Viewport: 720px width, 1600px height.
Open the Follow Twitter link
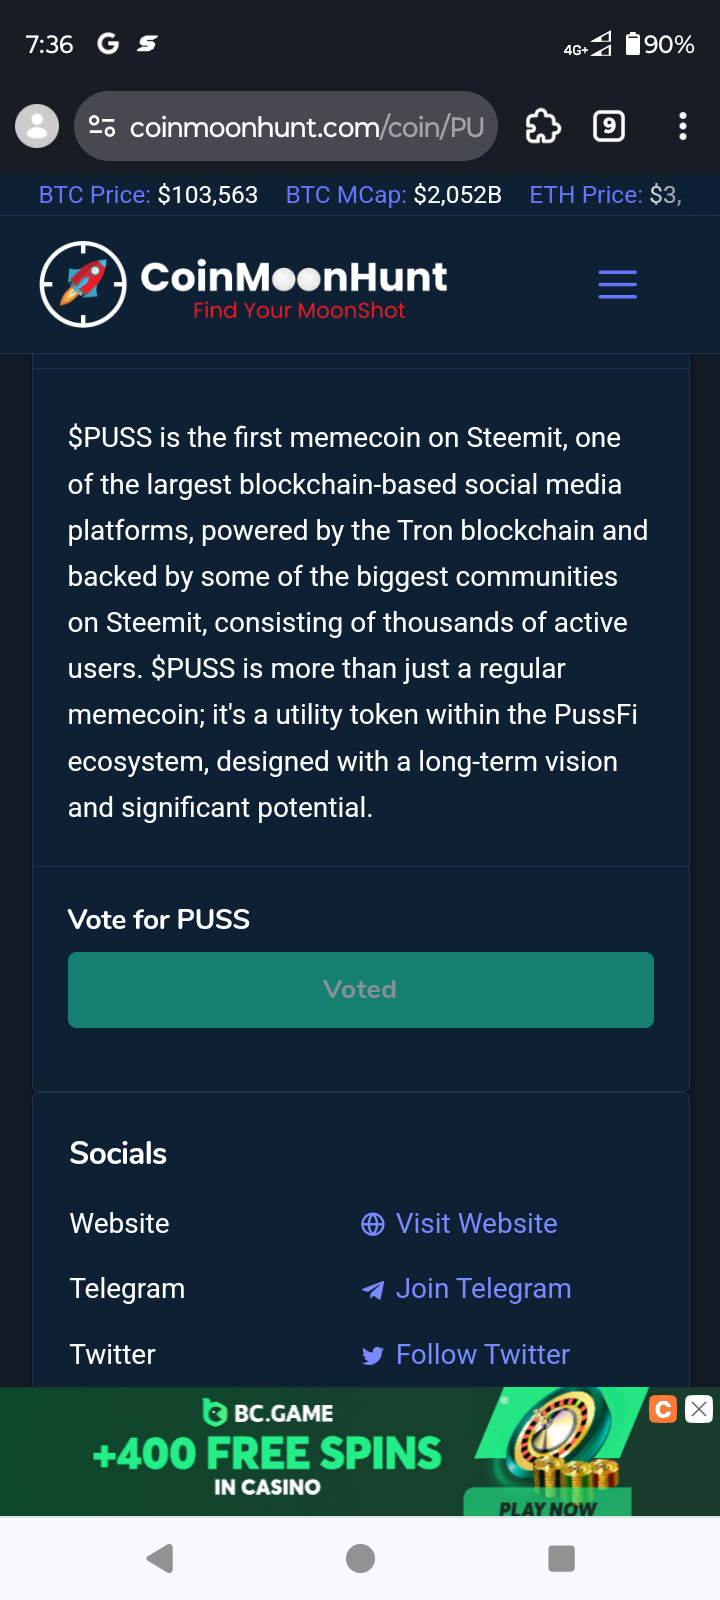[482, 1354]
